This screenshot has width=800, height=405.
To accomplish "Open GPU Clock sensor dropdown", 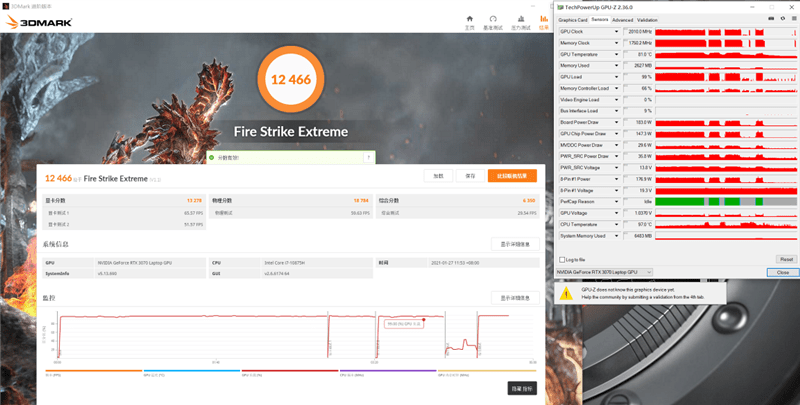I will click(616, 32).
